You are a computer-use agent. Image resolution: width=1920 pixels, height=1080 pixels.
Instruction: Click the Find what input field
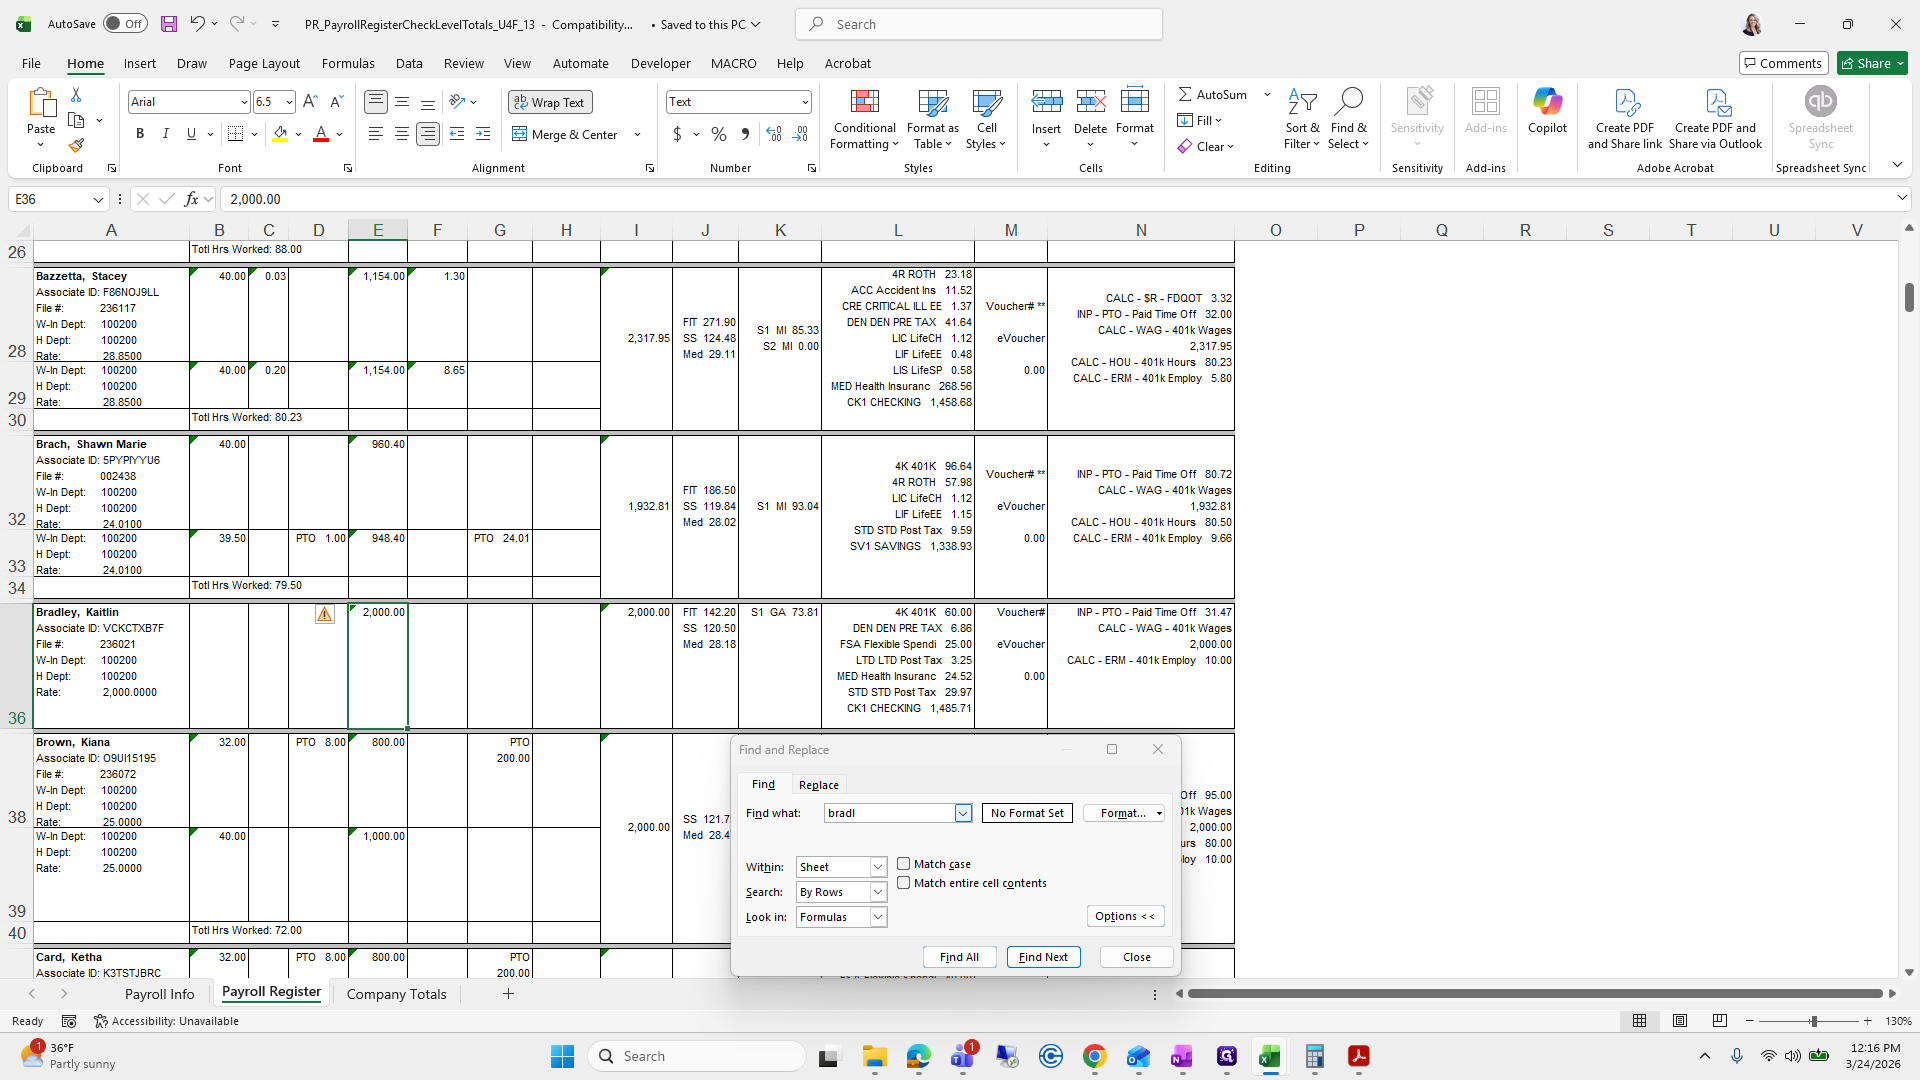click(888, 813)
